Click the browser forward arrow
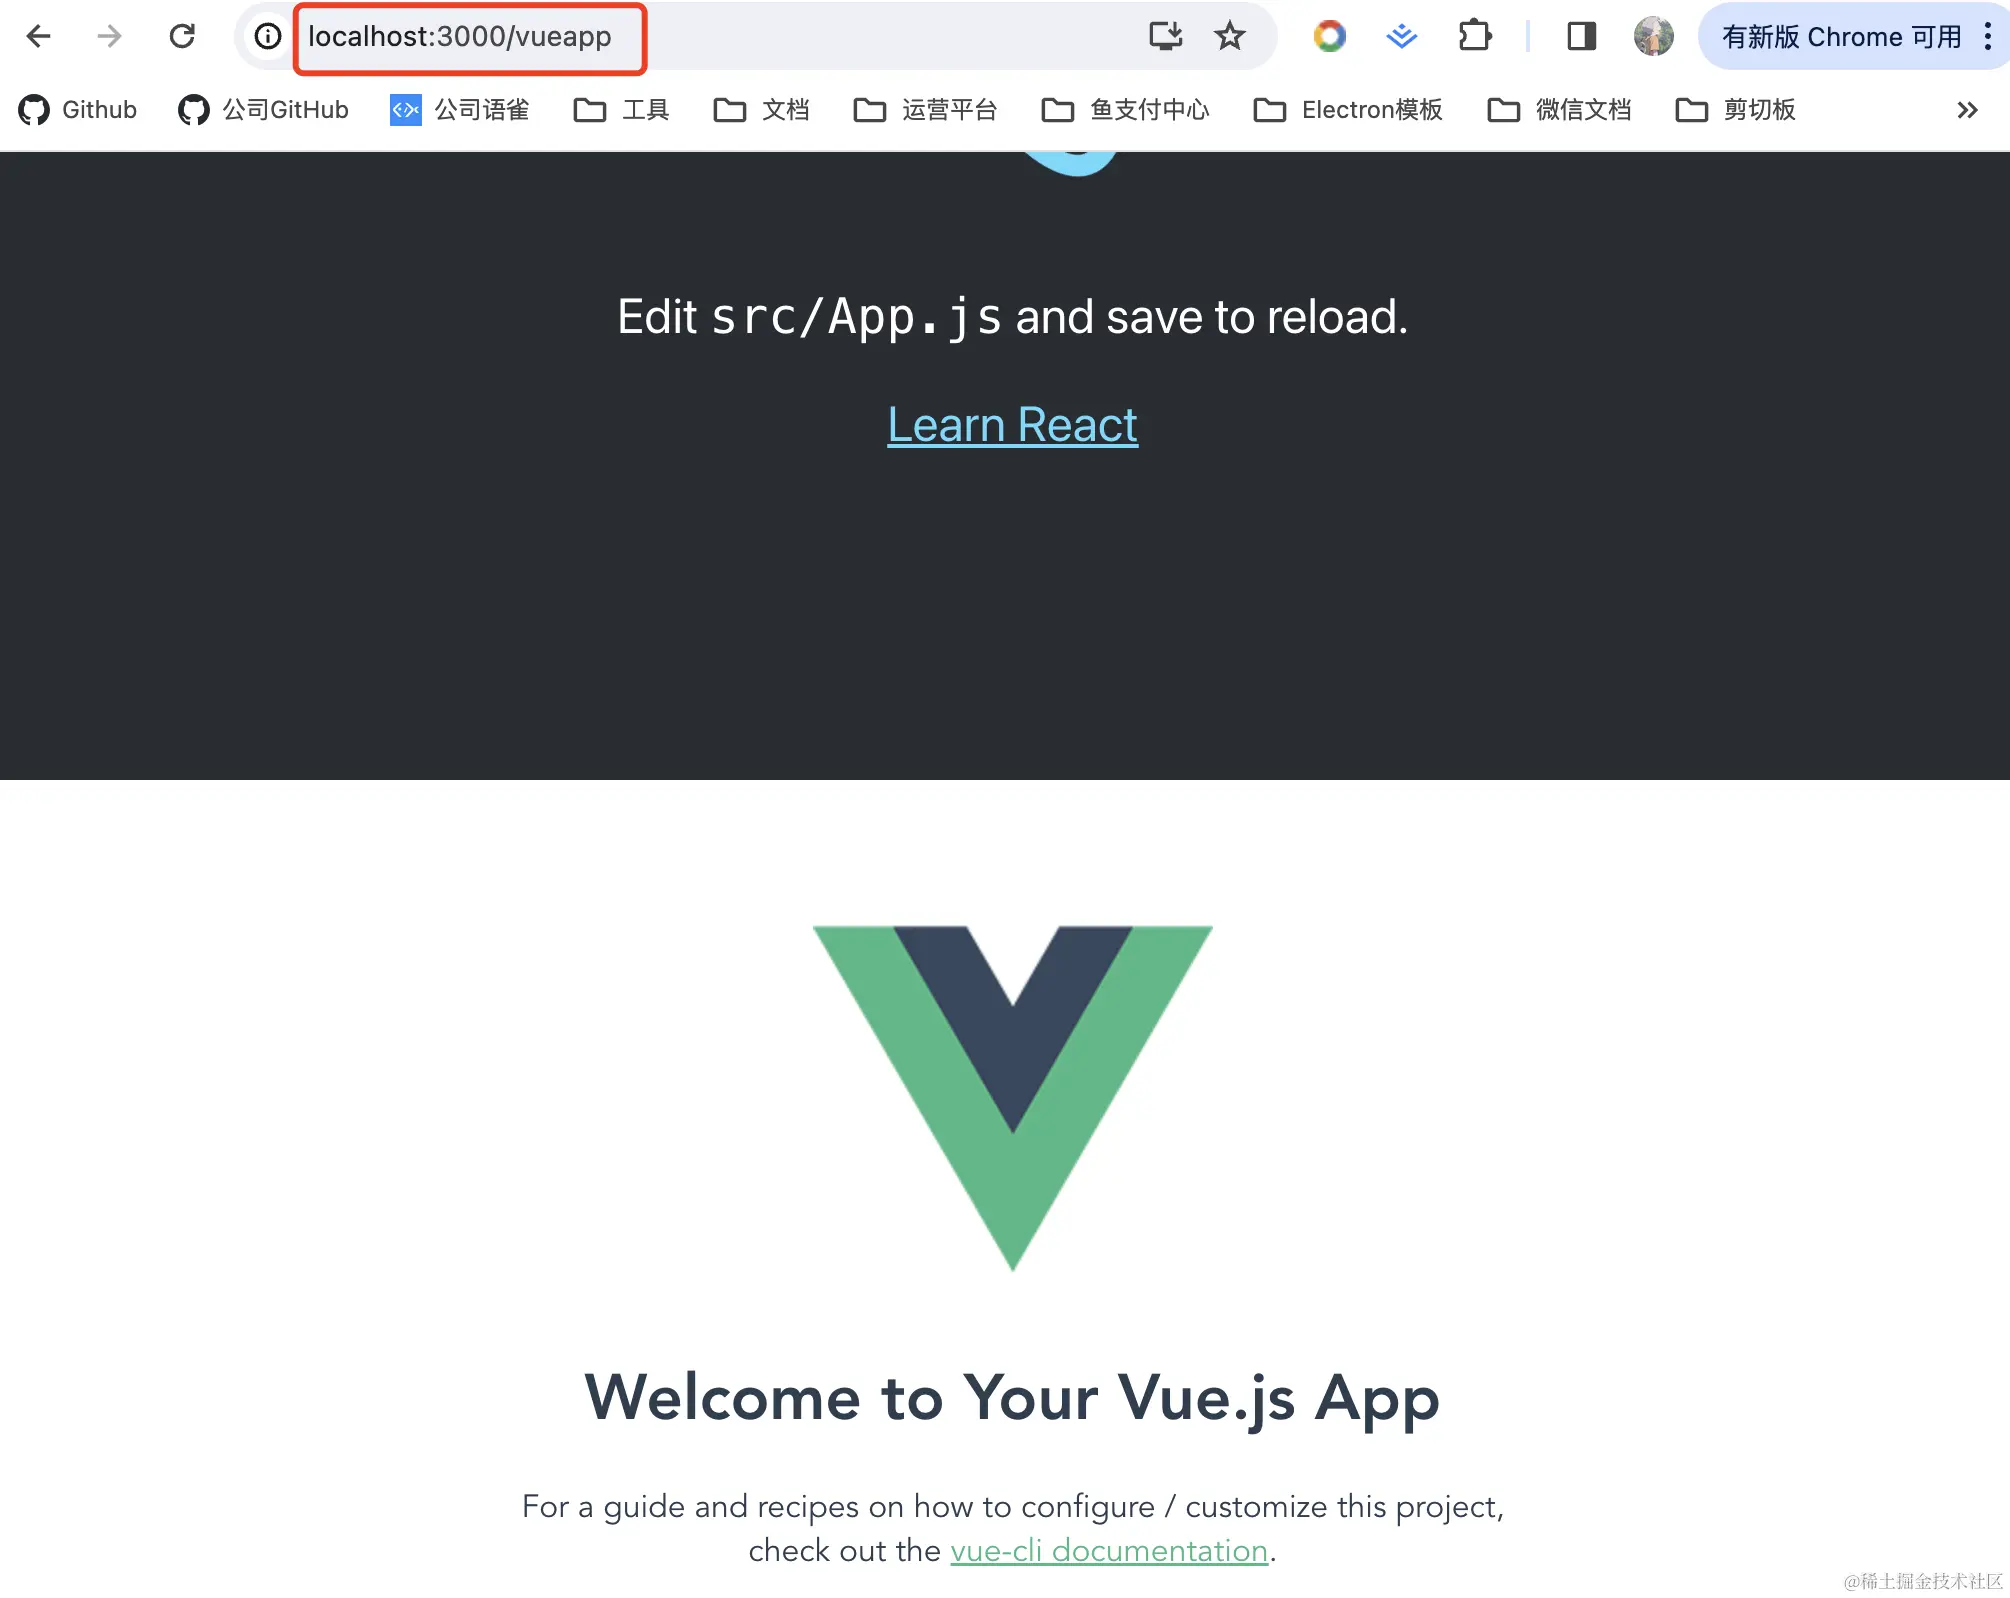 click(109, 37)
